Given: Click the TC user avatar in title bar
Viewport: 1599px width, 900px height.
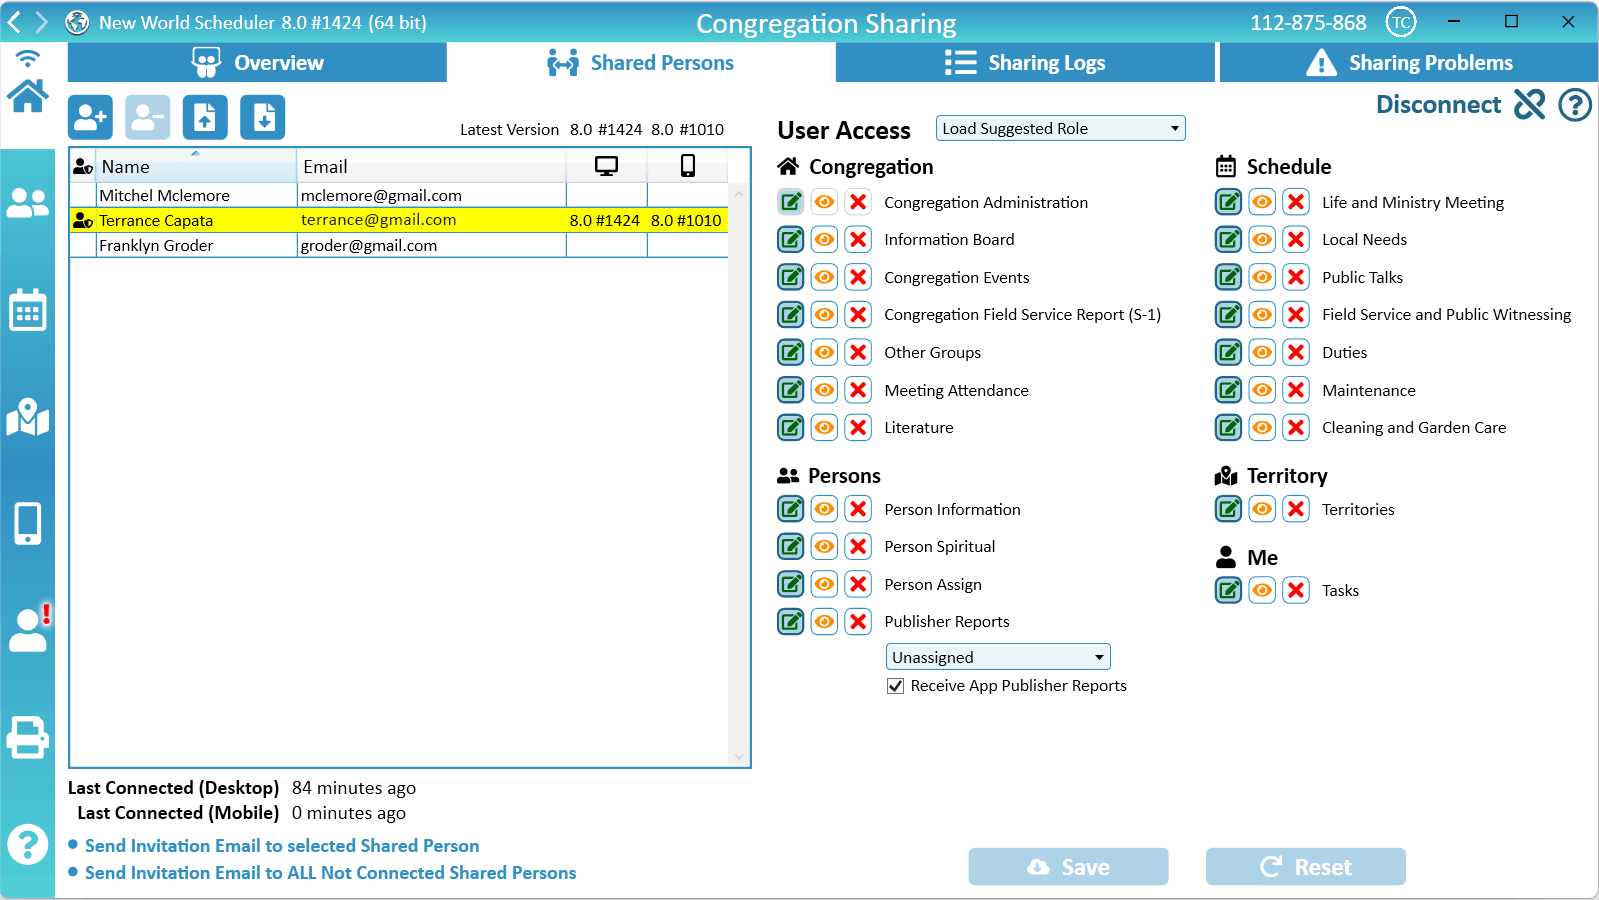Looking at the screenshot, I should (x=1401, y=22).
